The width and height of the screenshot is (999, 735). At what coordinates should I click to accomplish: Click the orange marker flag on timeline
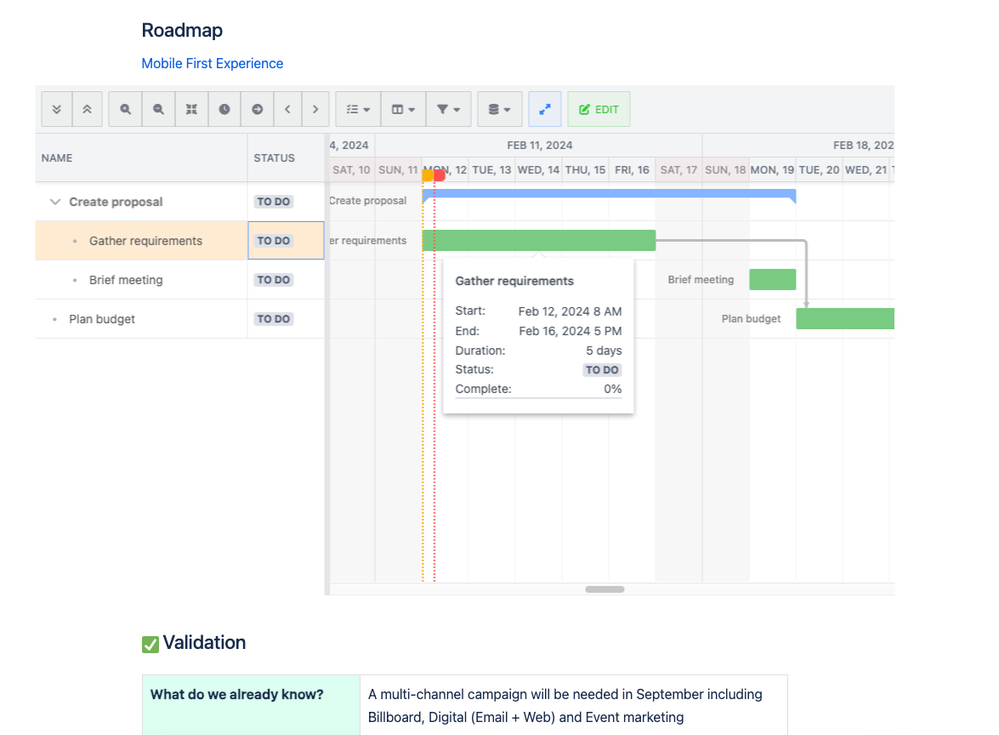coord(428,175)
